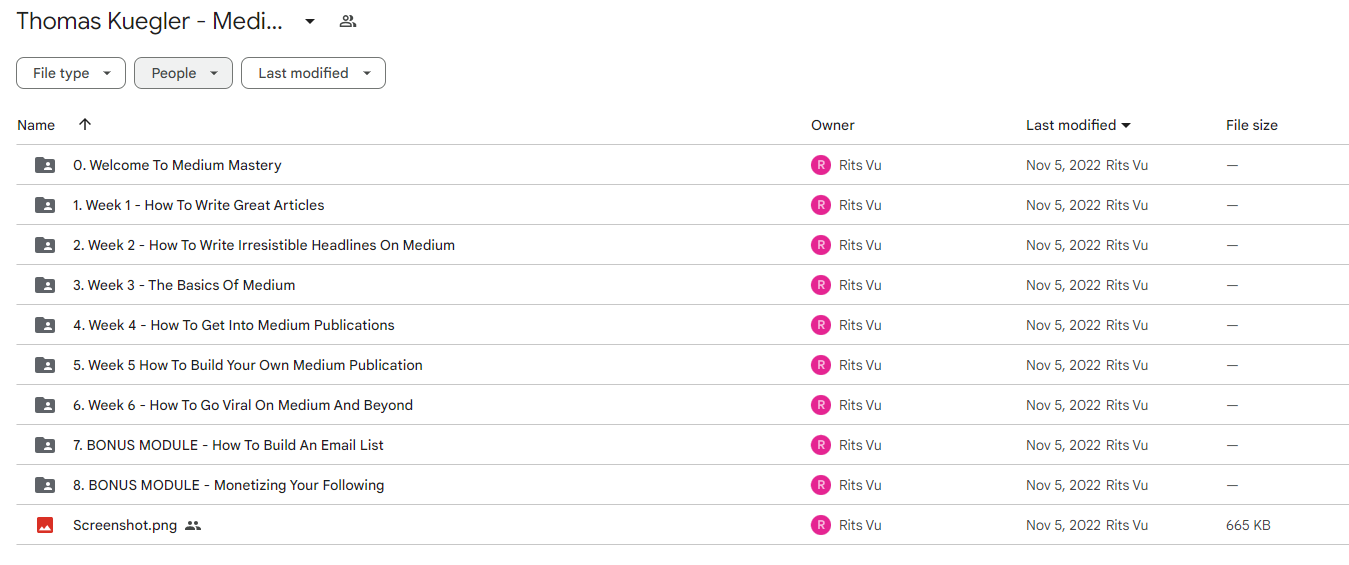The image size is (1349, 565).
Task: Click the shared indicator next to Screenshot.png
Action: (x=193, y=525)
